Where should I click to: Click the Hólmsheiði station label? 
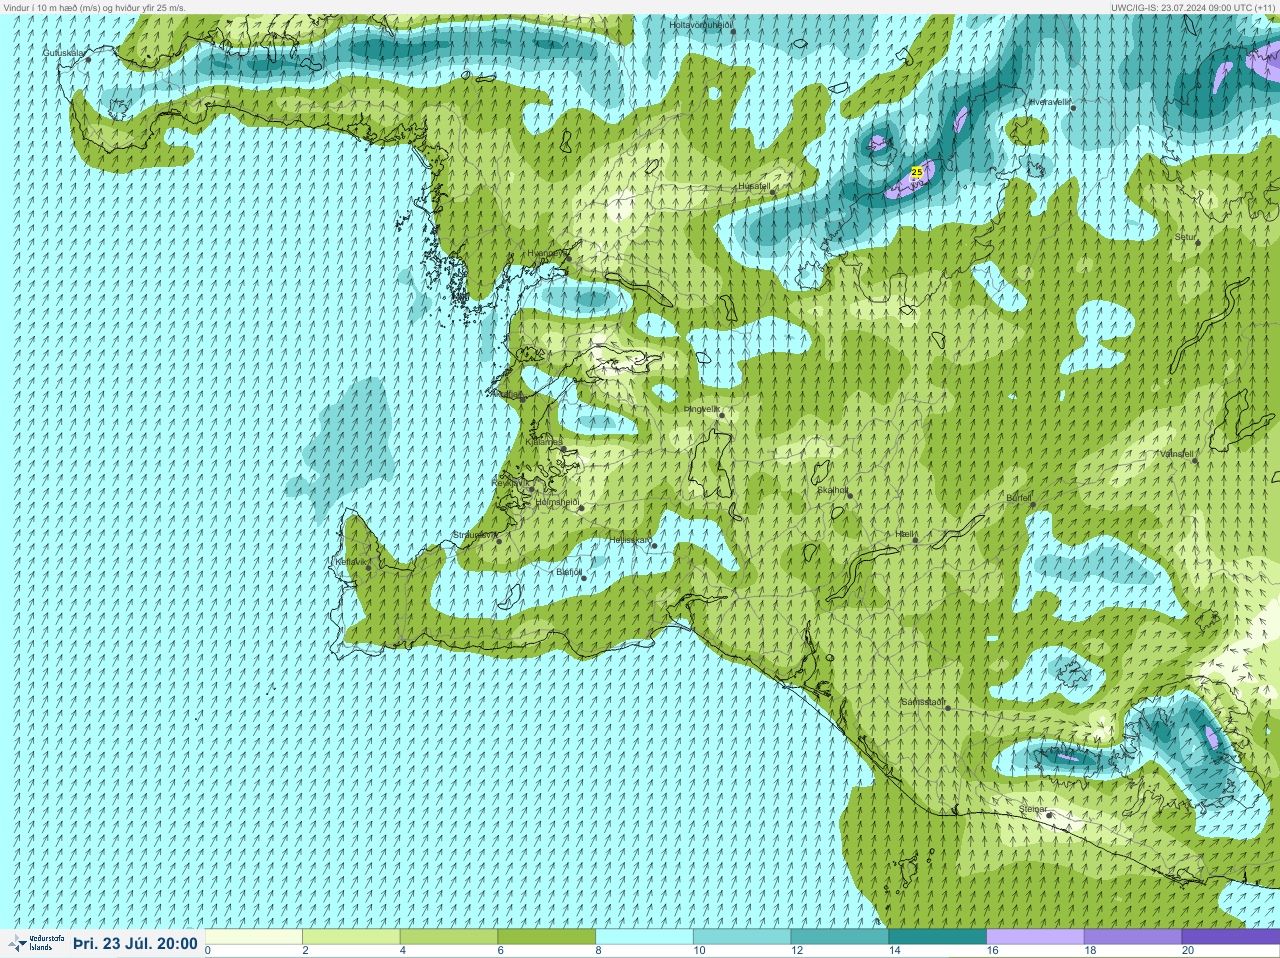[557, 502]
